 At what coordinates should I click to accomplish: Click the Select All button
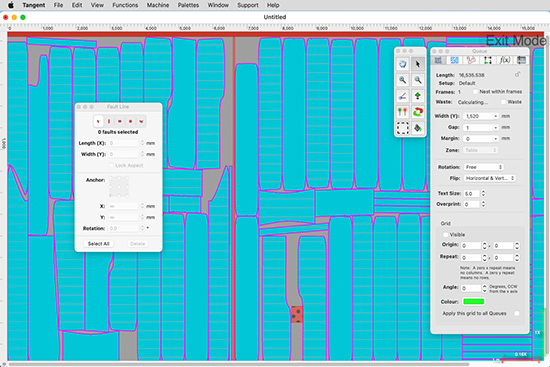pyautogui.click(x=99, y=243)
